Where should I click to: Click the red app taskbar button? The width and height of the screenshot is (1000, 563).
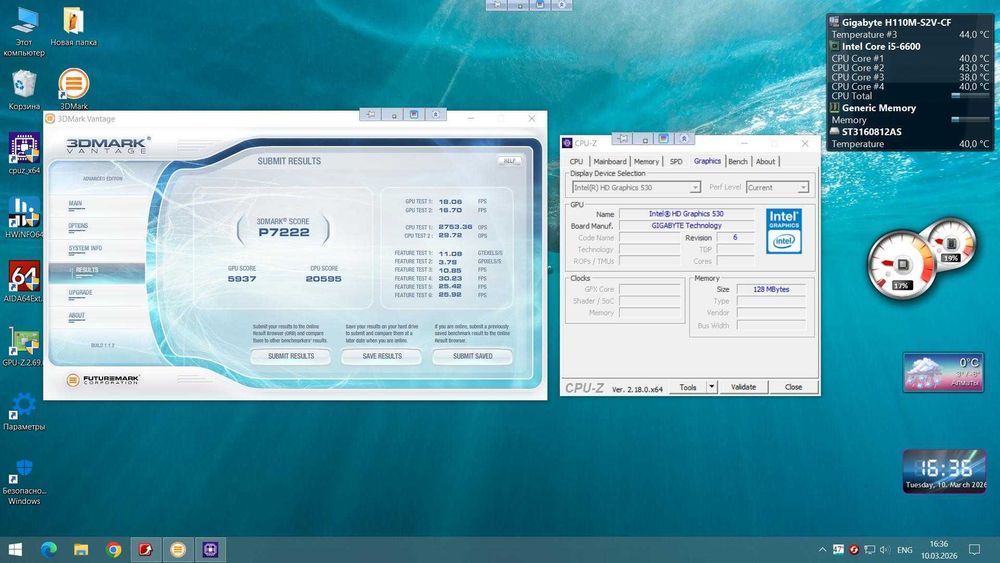145,550
